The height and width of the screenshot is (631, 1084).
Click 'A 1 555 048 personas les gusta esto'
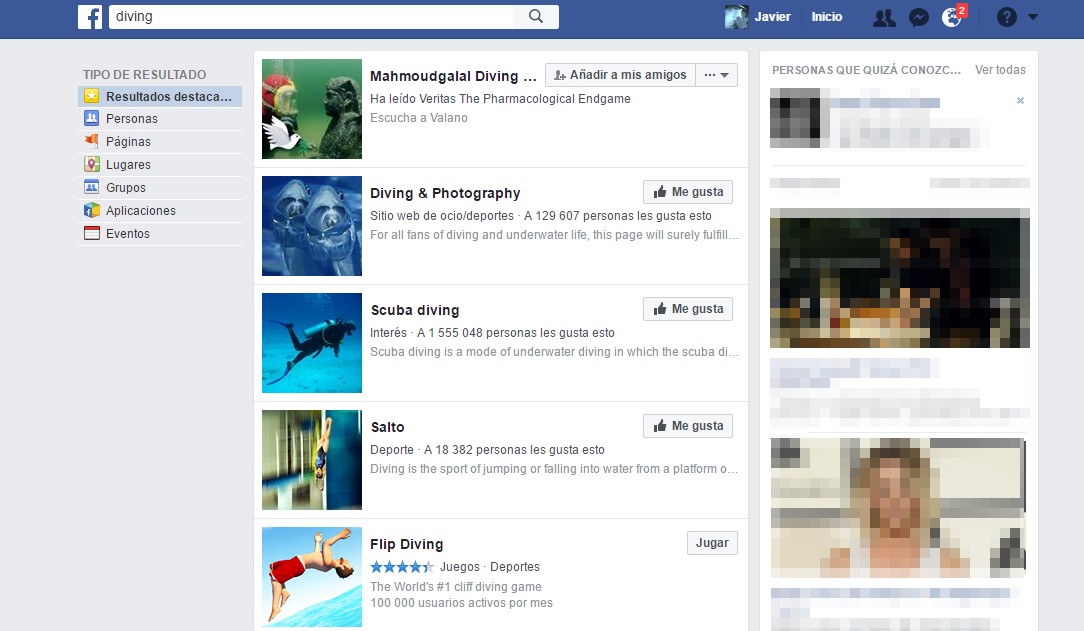[516, 333]
